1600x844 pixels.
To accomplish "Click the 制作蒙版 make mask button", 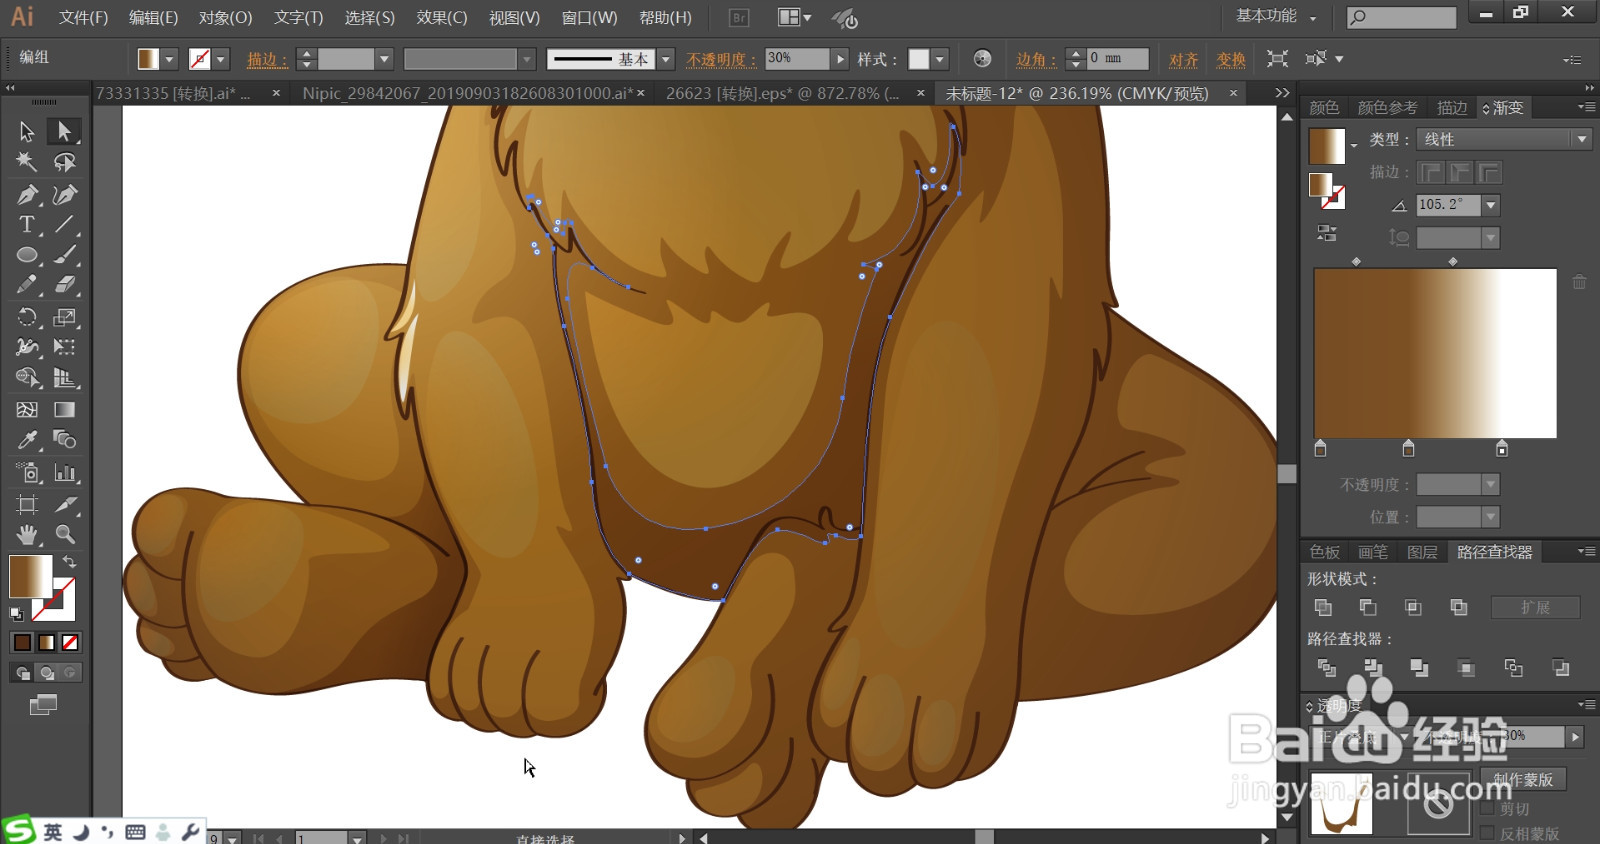I will [x=1523, y=779].
